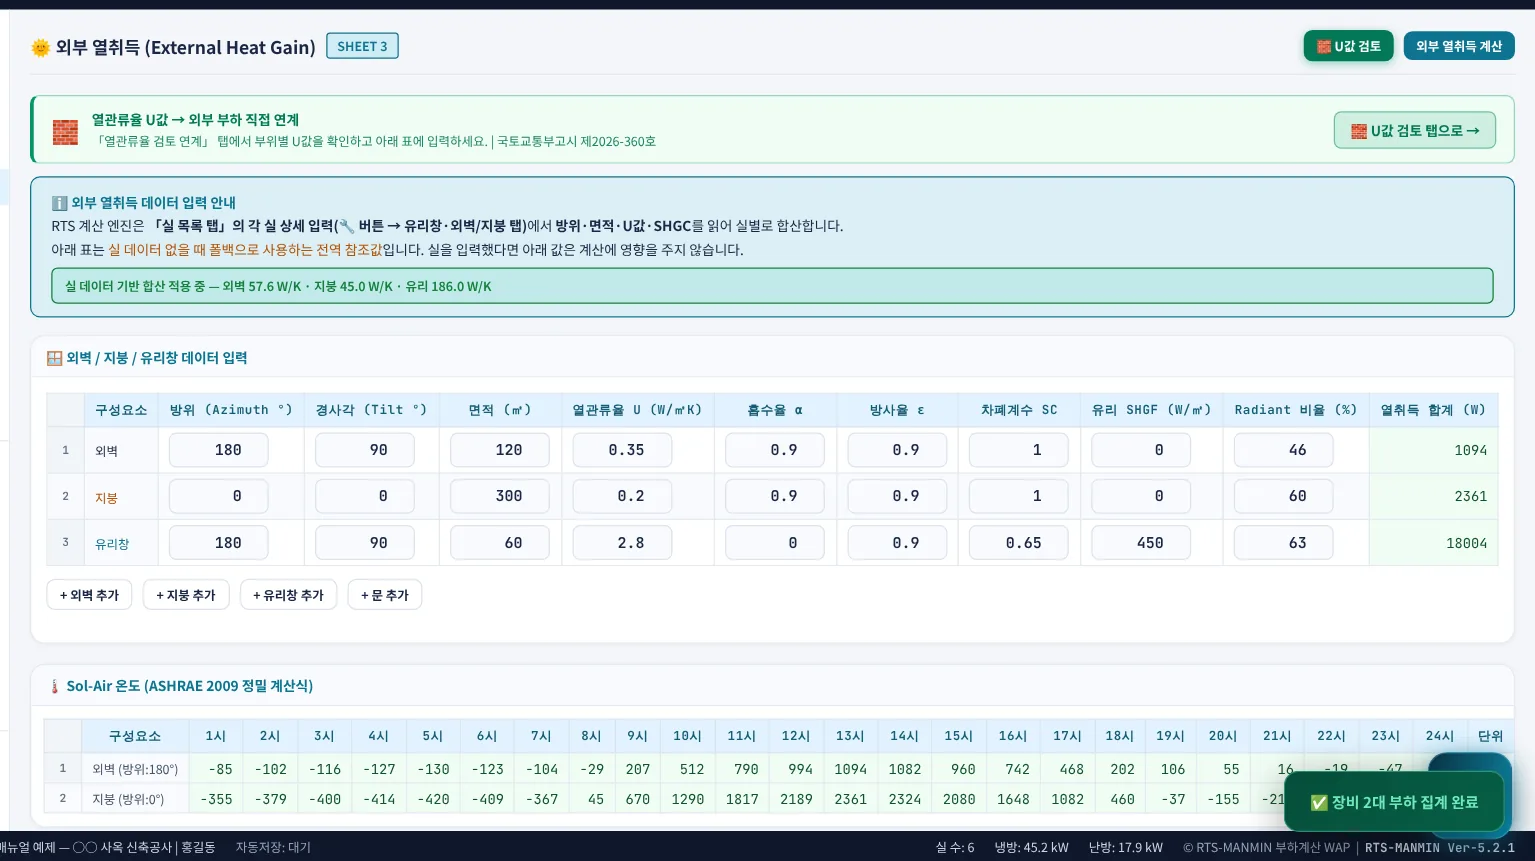Click the 실 데이터 기반 합산 적용 중 status bar
Viewport: 1535px width, 861px height.
(772, 286)
